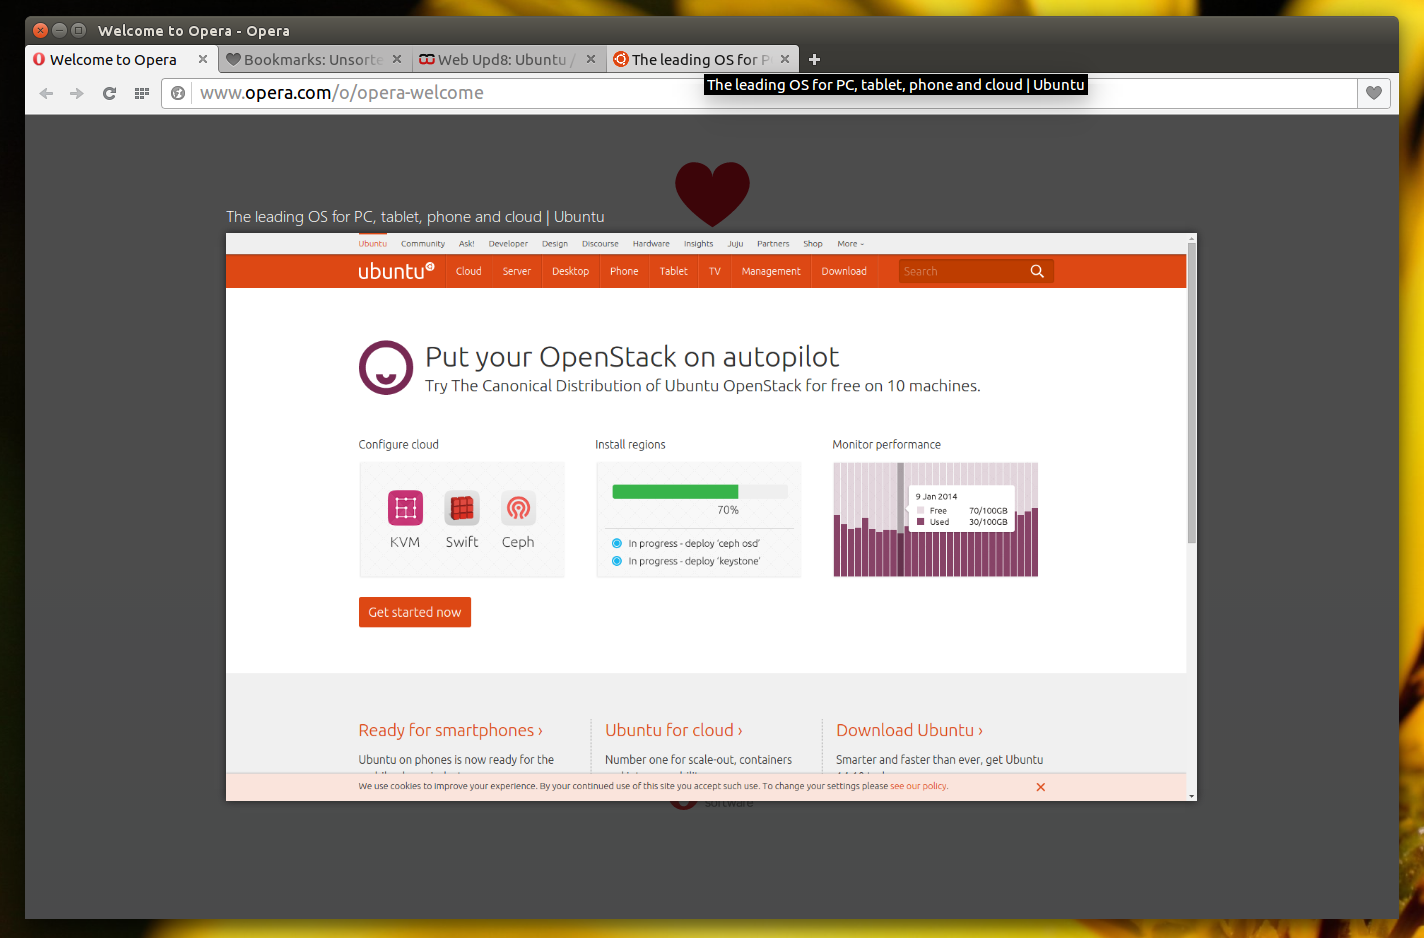This screenshot has height=938, width=1424.
Task: Click the magnifier icon in the Ubuntu search
Action: [x=1036, y=270]
